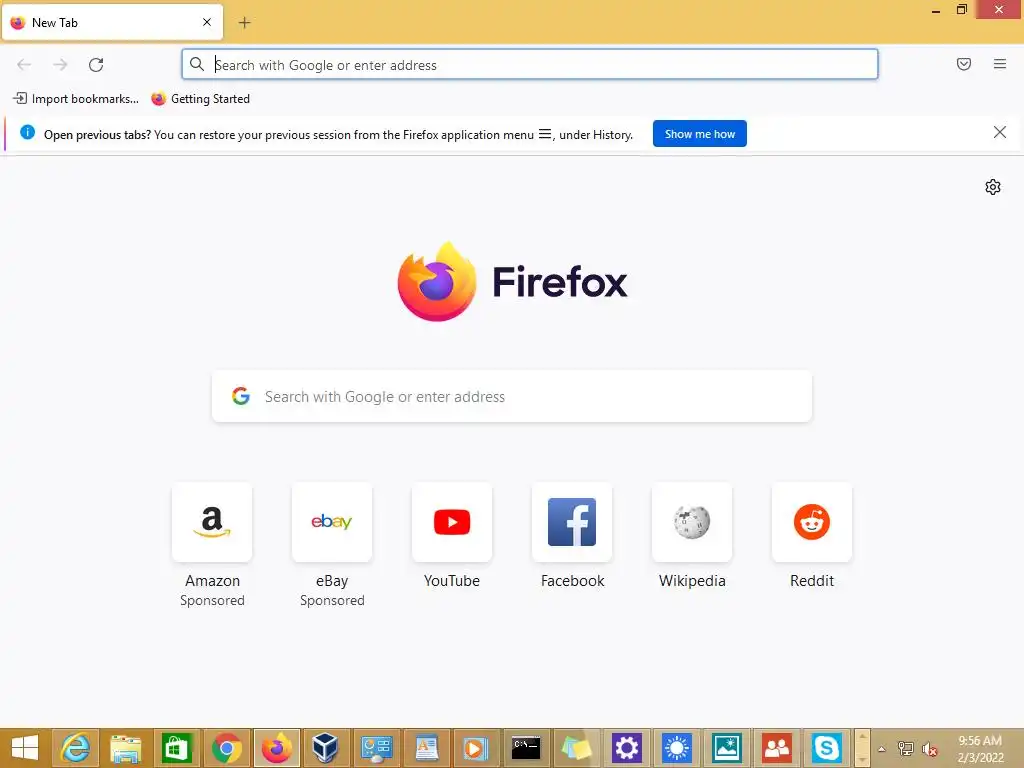Open File Explorer from the taskbar

click(125, 748)
